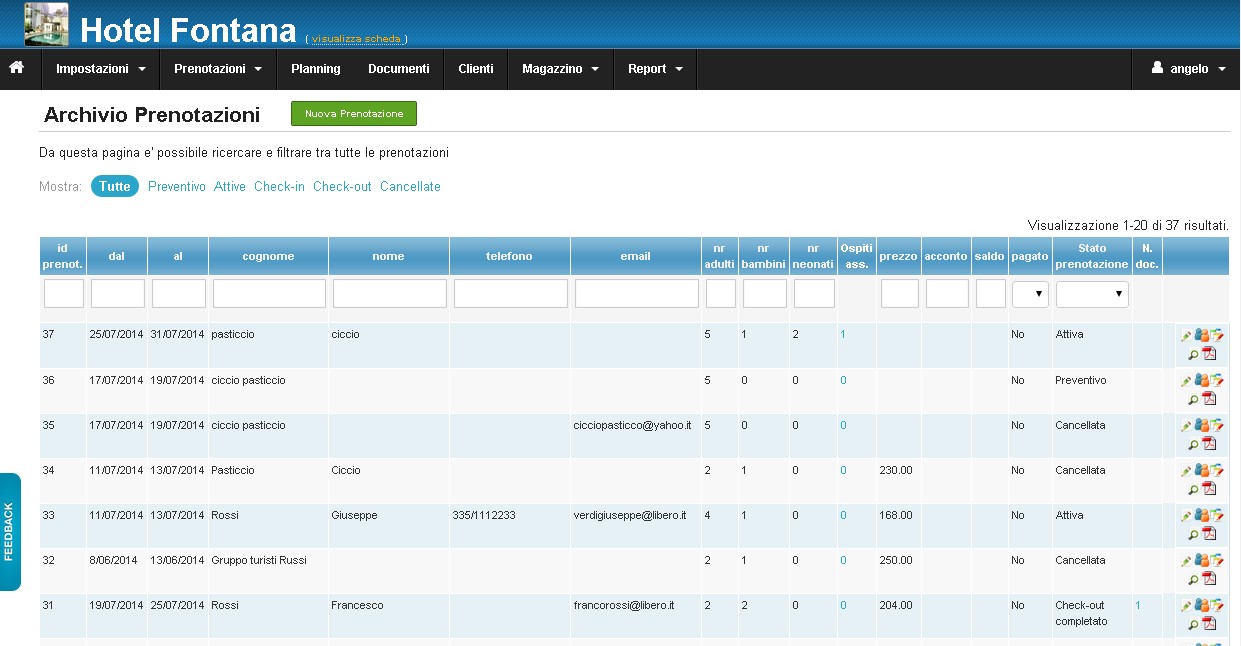Edit reservation 35 with the pencil icon

tap(1186, 426)
